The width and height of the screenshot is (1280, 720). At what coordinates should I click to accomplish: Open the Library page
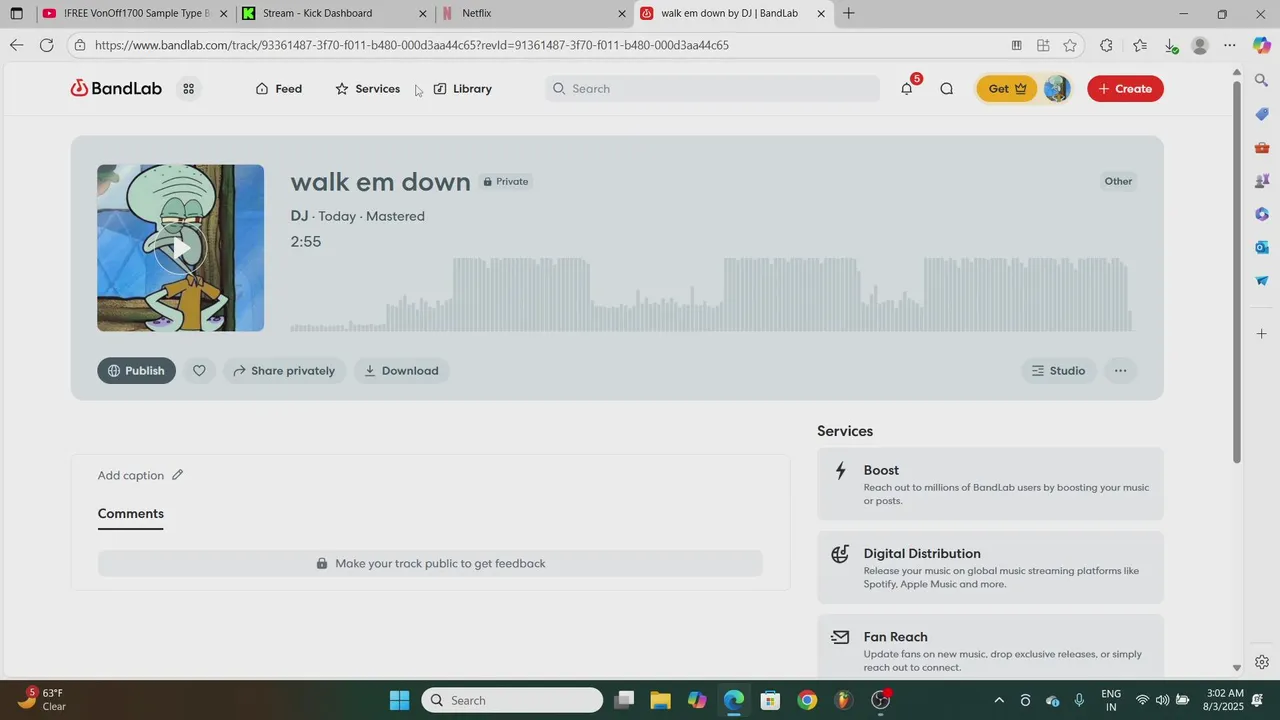[462, 88]
